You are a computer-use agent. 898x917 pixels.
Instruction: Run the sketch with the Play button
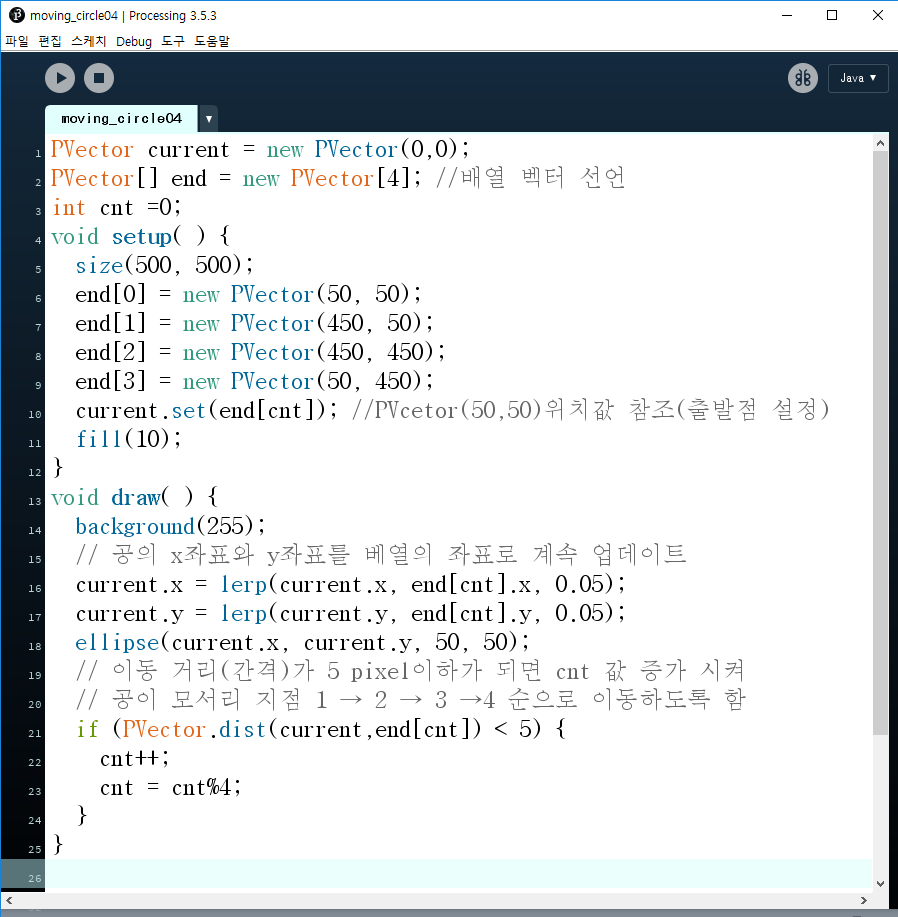coord(60,78)
